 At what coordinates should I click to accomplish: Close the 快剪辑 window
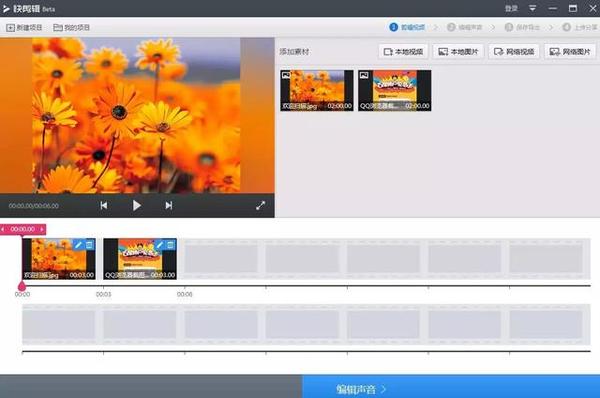coord(592,8)
